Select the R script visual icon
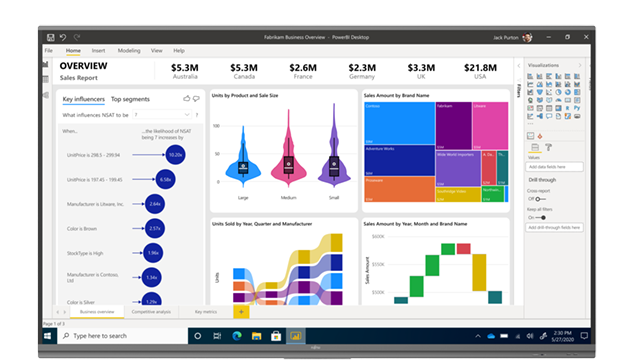This screenshot has width=640, height=360. (568, 108)
